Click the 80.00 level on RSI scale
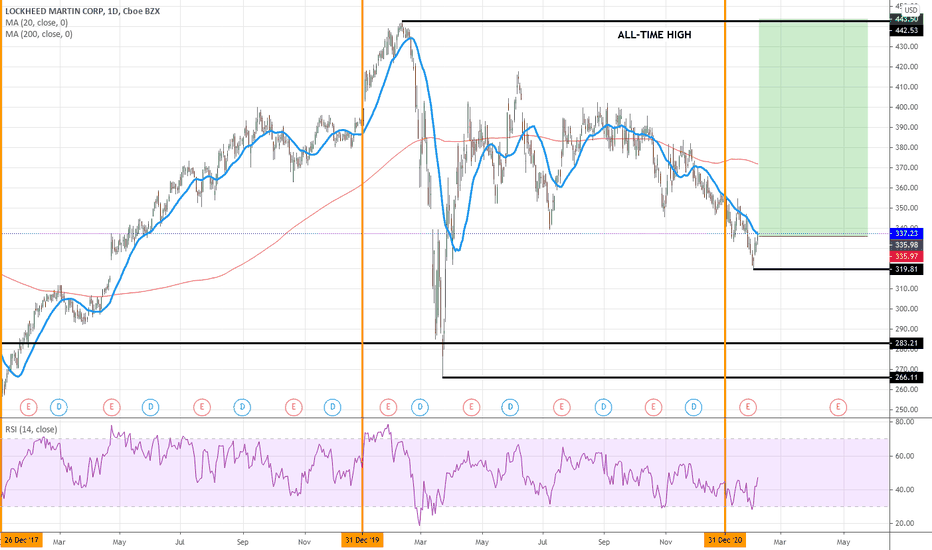Screen dimensions: 932x550 click(905, 422)
